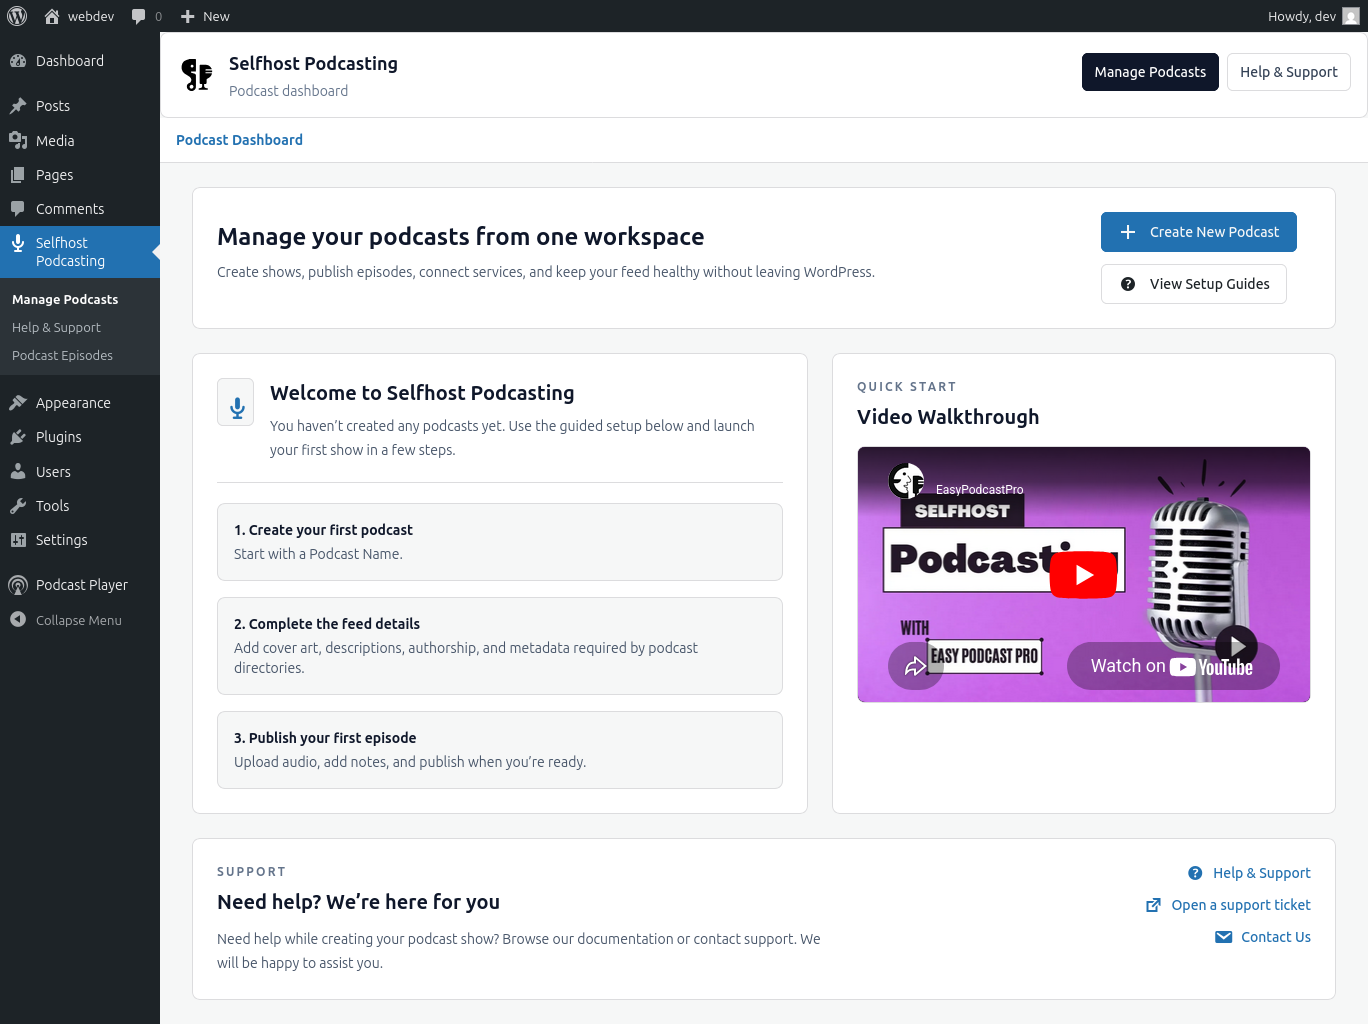Click the webdev site name
The height and width of the screenshot is (1024, 1368).
[x=91, y=16]
